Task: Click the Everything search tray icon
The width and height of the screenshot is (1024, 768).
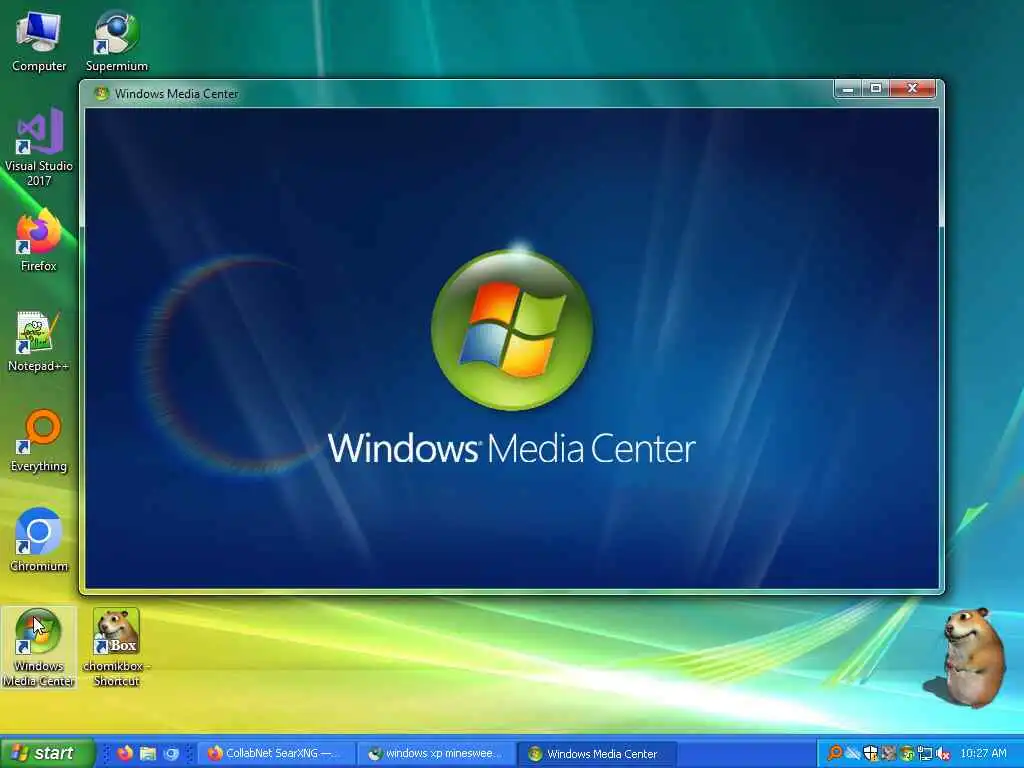Action: click(835, 754)
